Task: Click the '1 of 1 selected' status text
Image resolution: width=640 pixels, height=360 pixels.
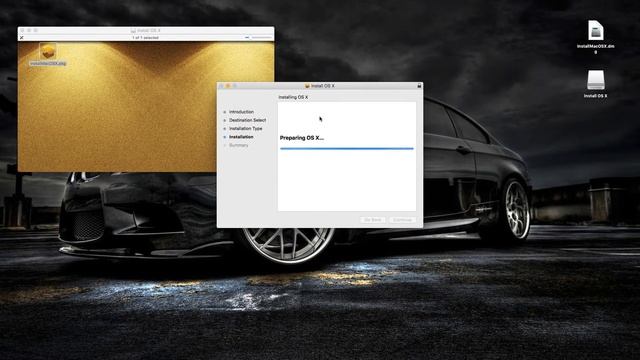Action: 145,38
